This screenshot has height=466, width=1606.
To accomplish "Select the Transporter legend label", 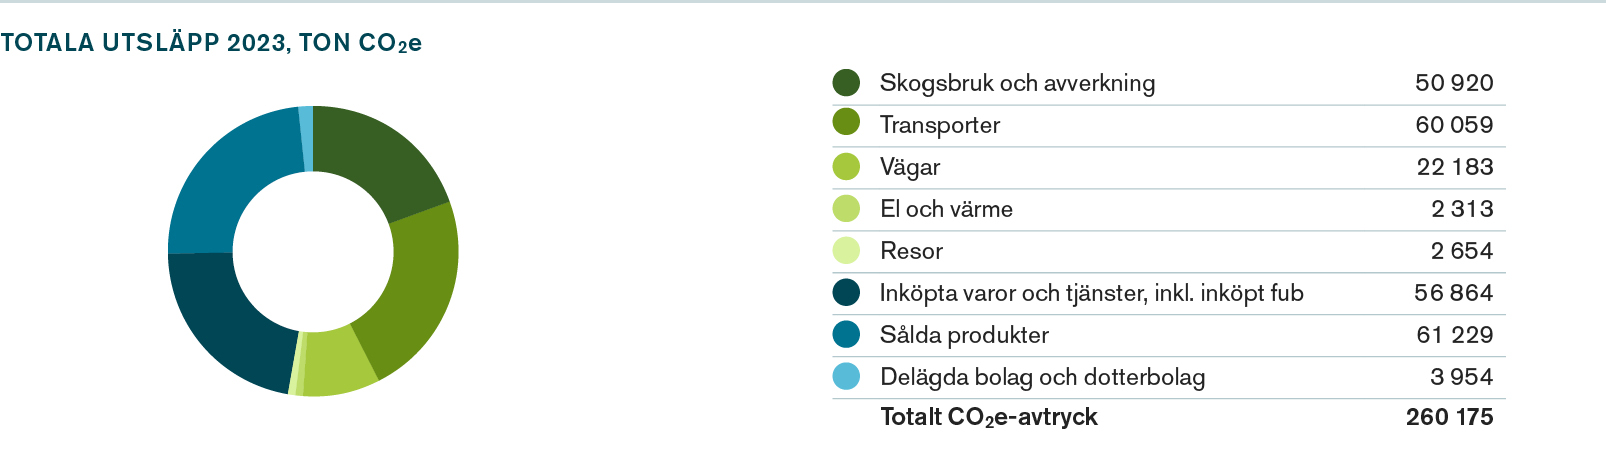I will click(940, 125).
